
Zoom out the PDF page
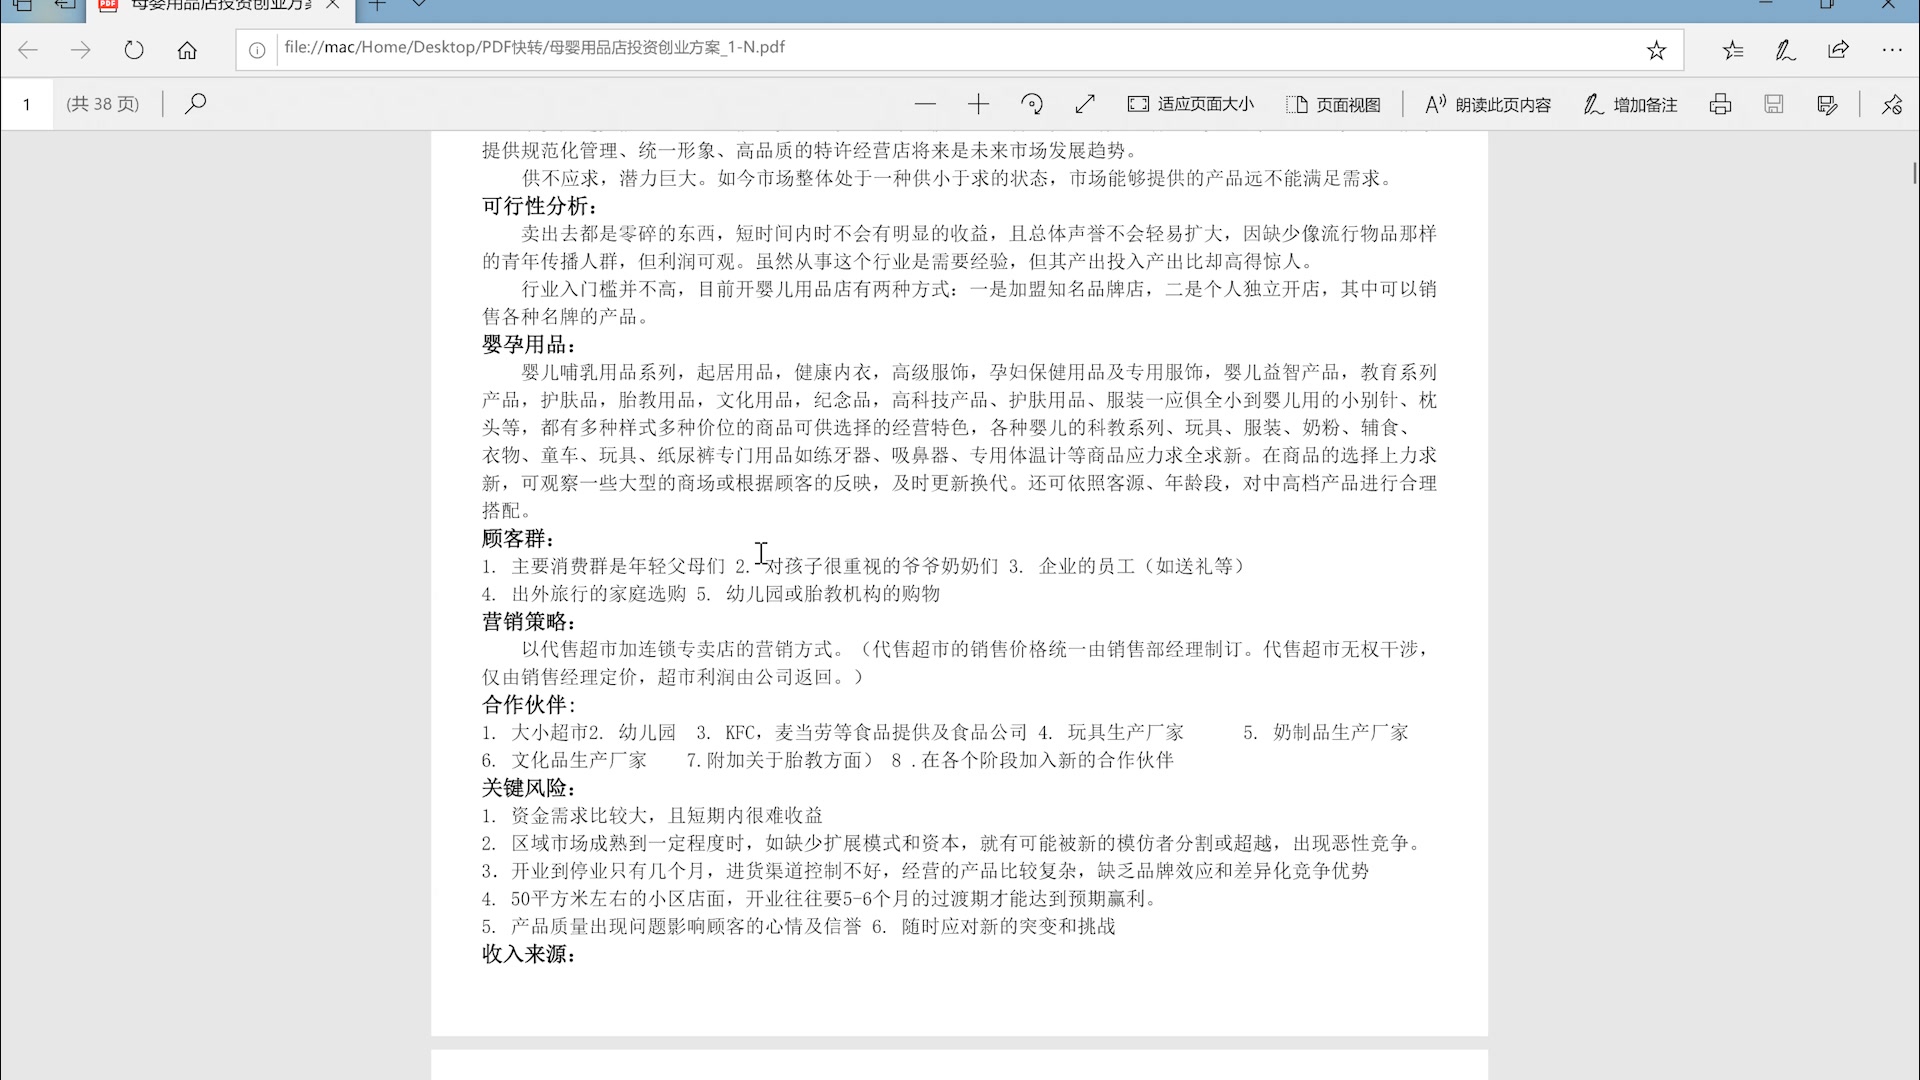(x=925, y=104)
